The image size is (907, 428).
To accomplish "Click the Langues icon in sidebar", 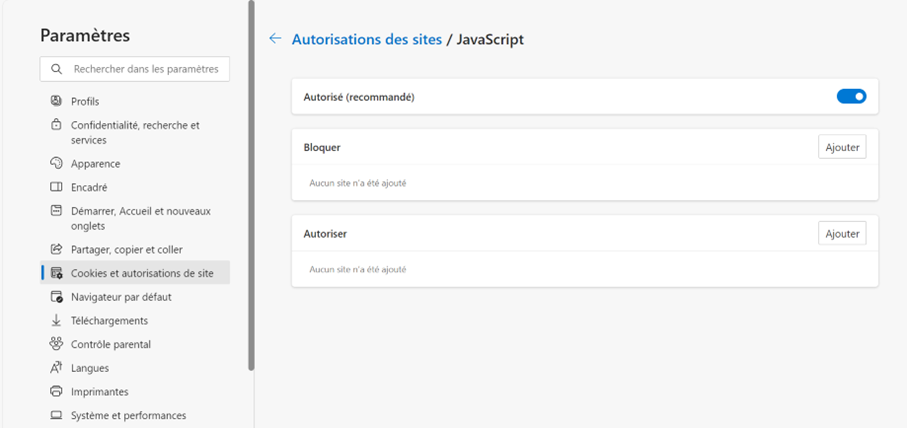I will [56, 368].
